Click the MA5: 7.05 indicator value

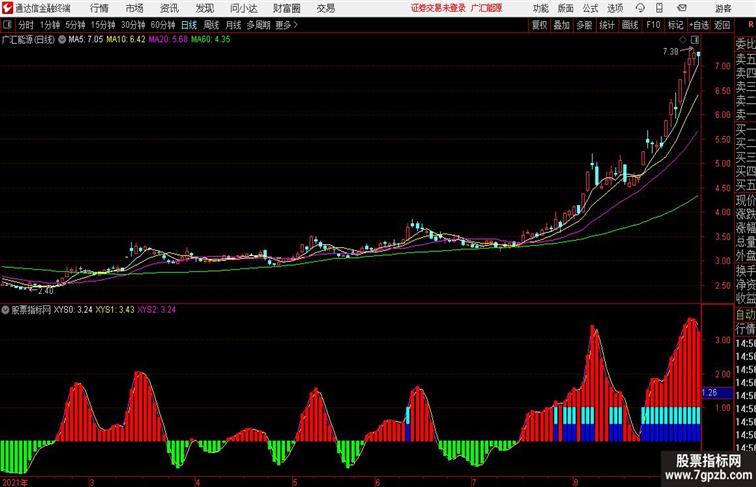[86, 39]
